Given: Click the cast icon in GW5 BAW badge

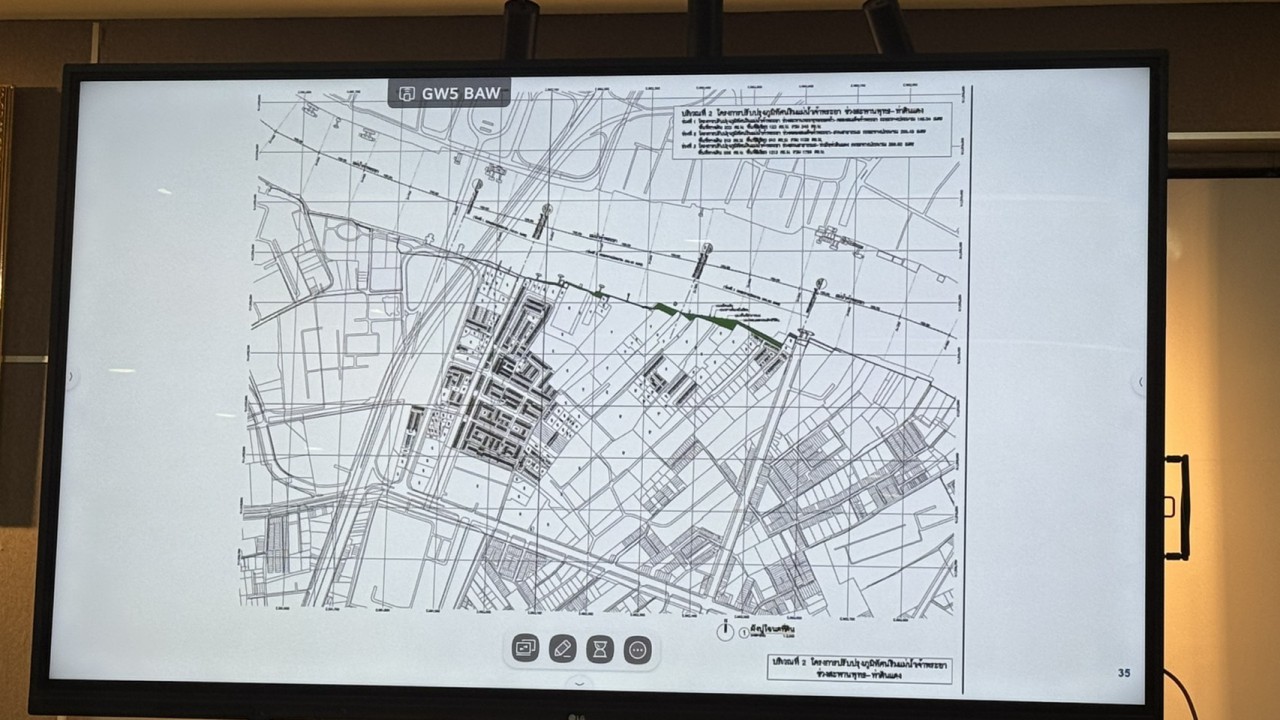Looking at the screenshot, I should (406, 94).
